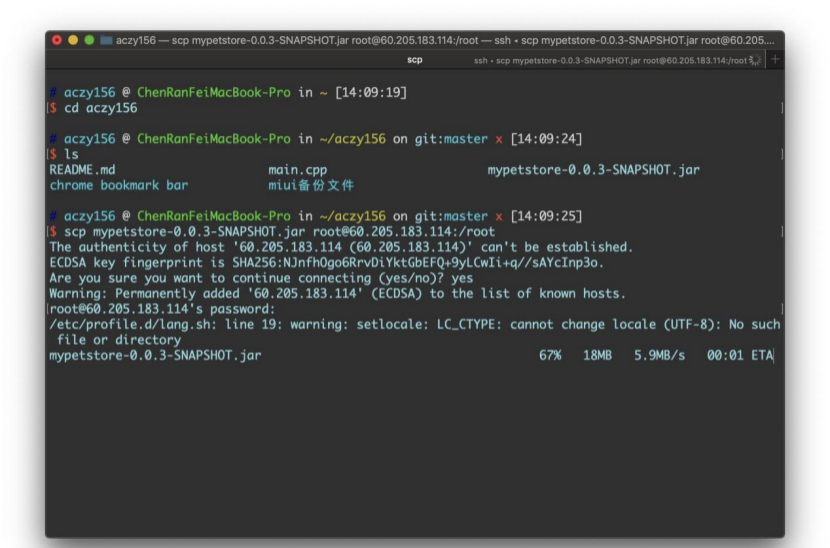
Task: Click the timestamp '[14:09:24]'
Action: click(x=546, y=139)
